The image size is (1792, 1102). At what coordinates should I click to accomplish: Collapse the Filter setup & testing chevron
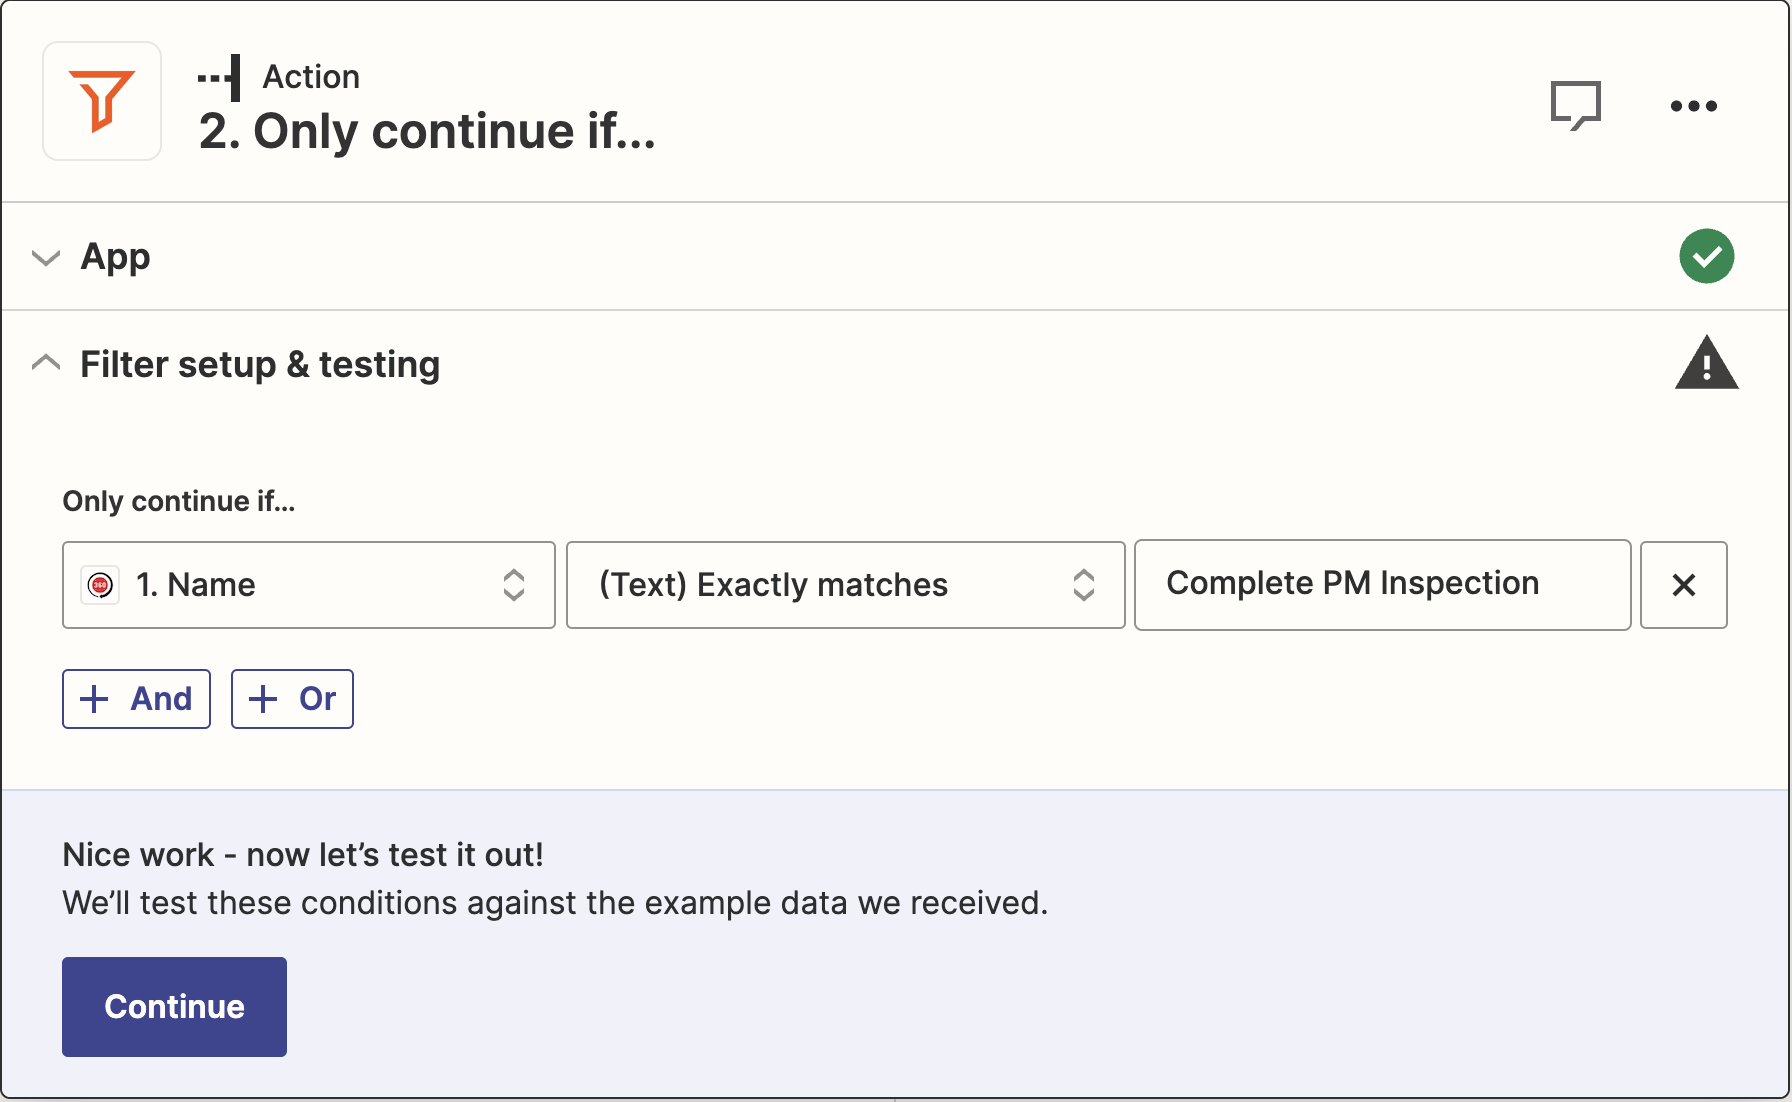pos(46,363)
